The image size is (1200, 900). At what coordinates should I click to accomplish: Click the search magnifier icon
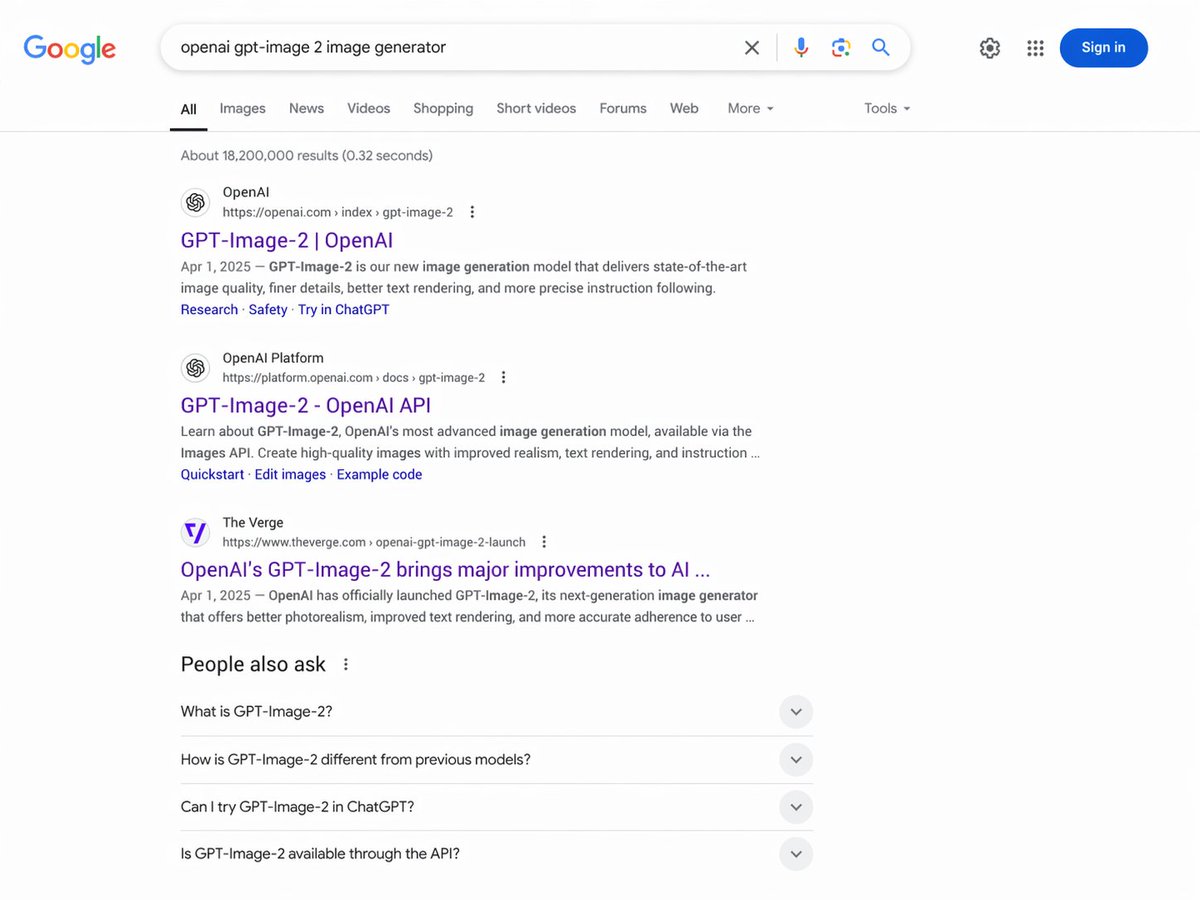point(880,47)
